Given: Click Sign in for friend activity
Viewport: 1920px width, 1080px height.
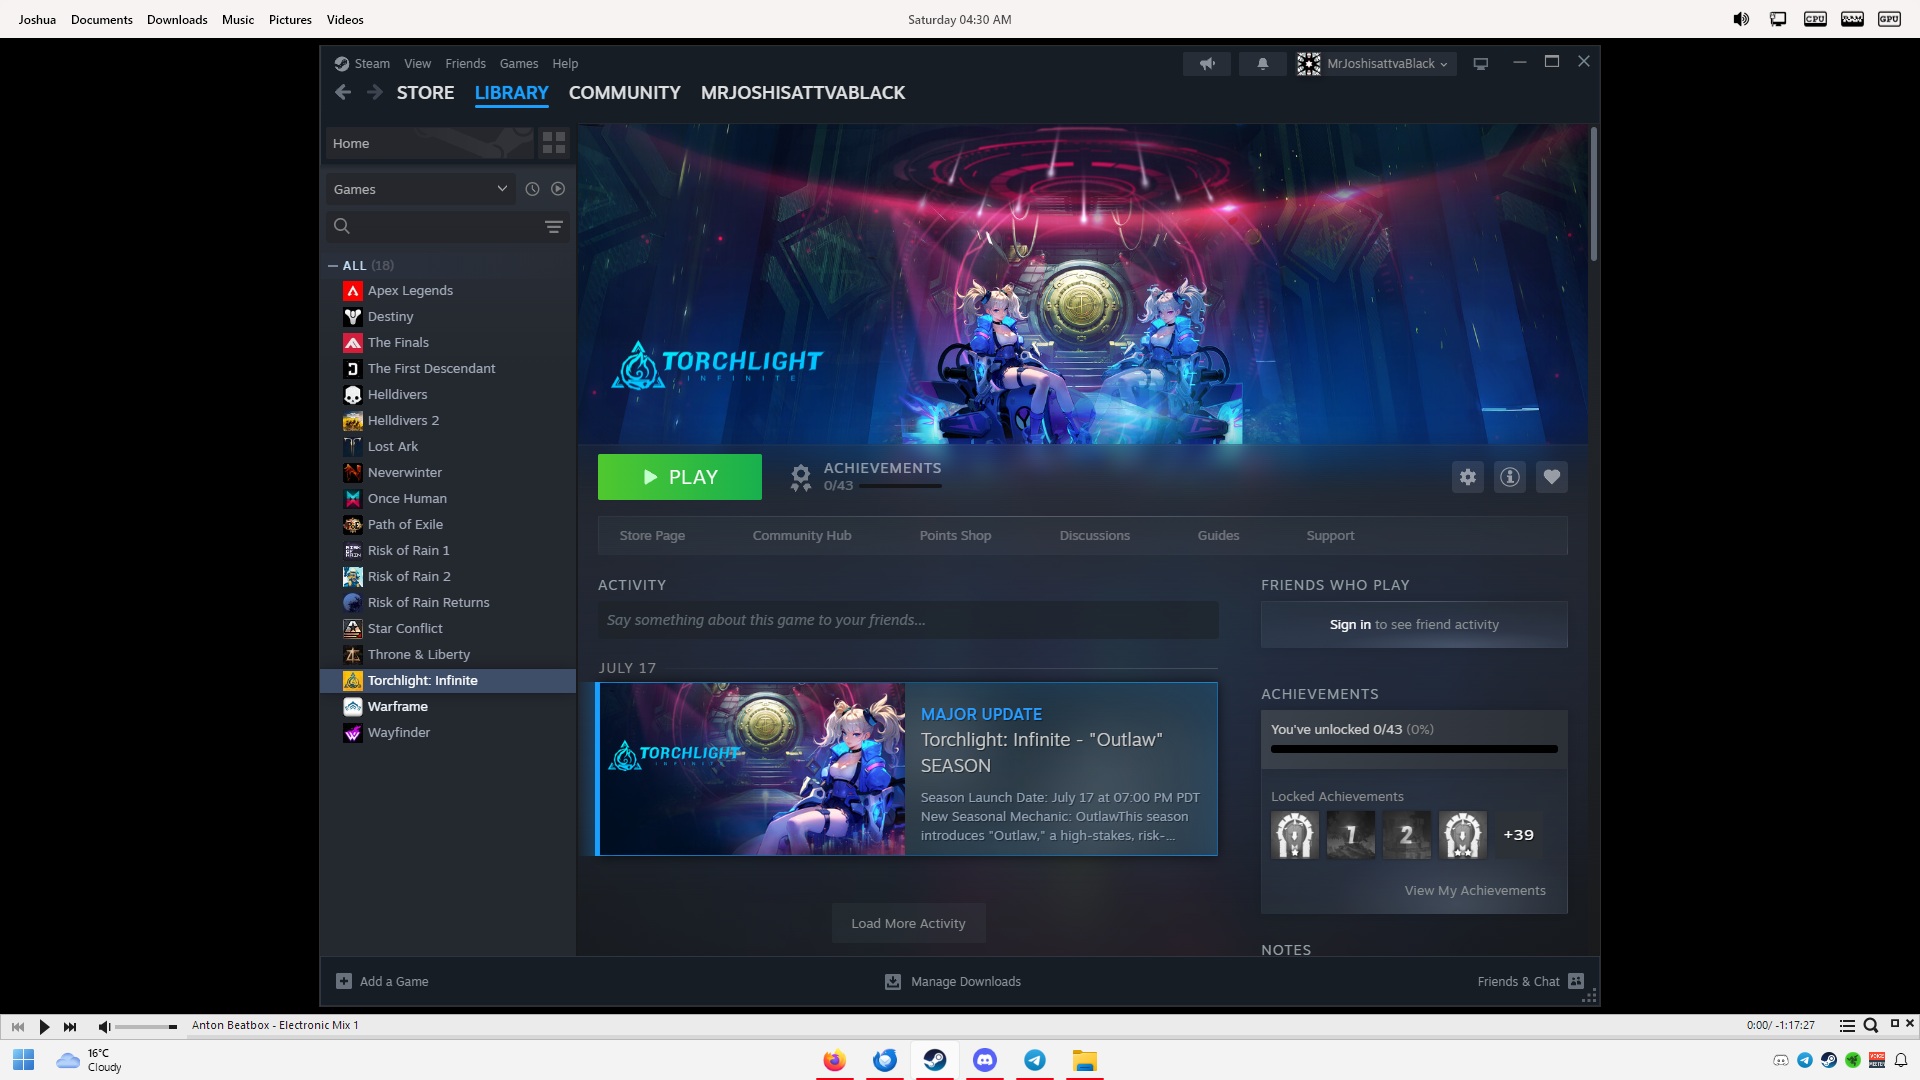Looking at the screenshot, I should pyautogui.click(x=1350, y=624).
